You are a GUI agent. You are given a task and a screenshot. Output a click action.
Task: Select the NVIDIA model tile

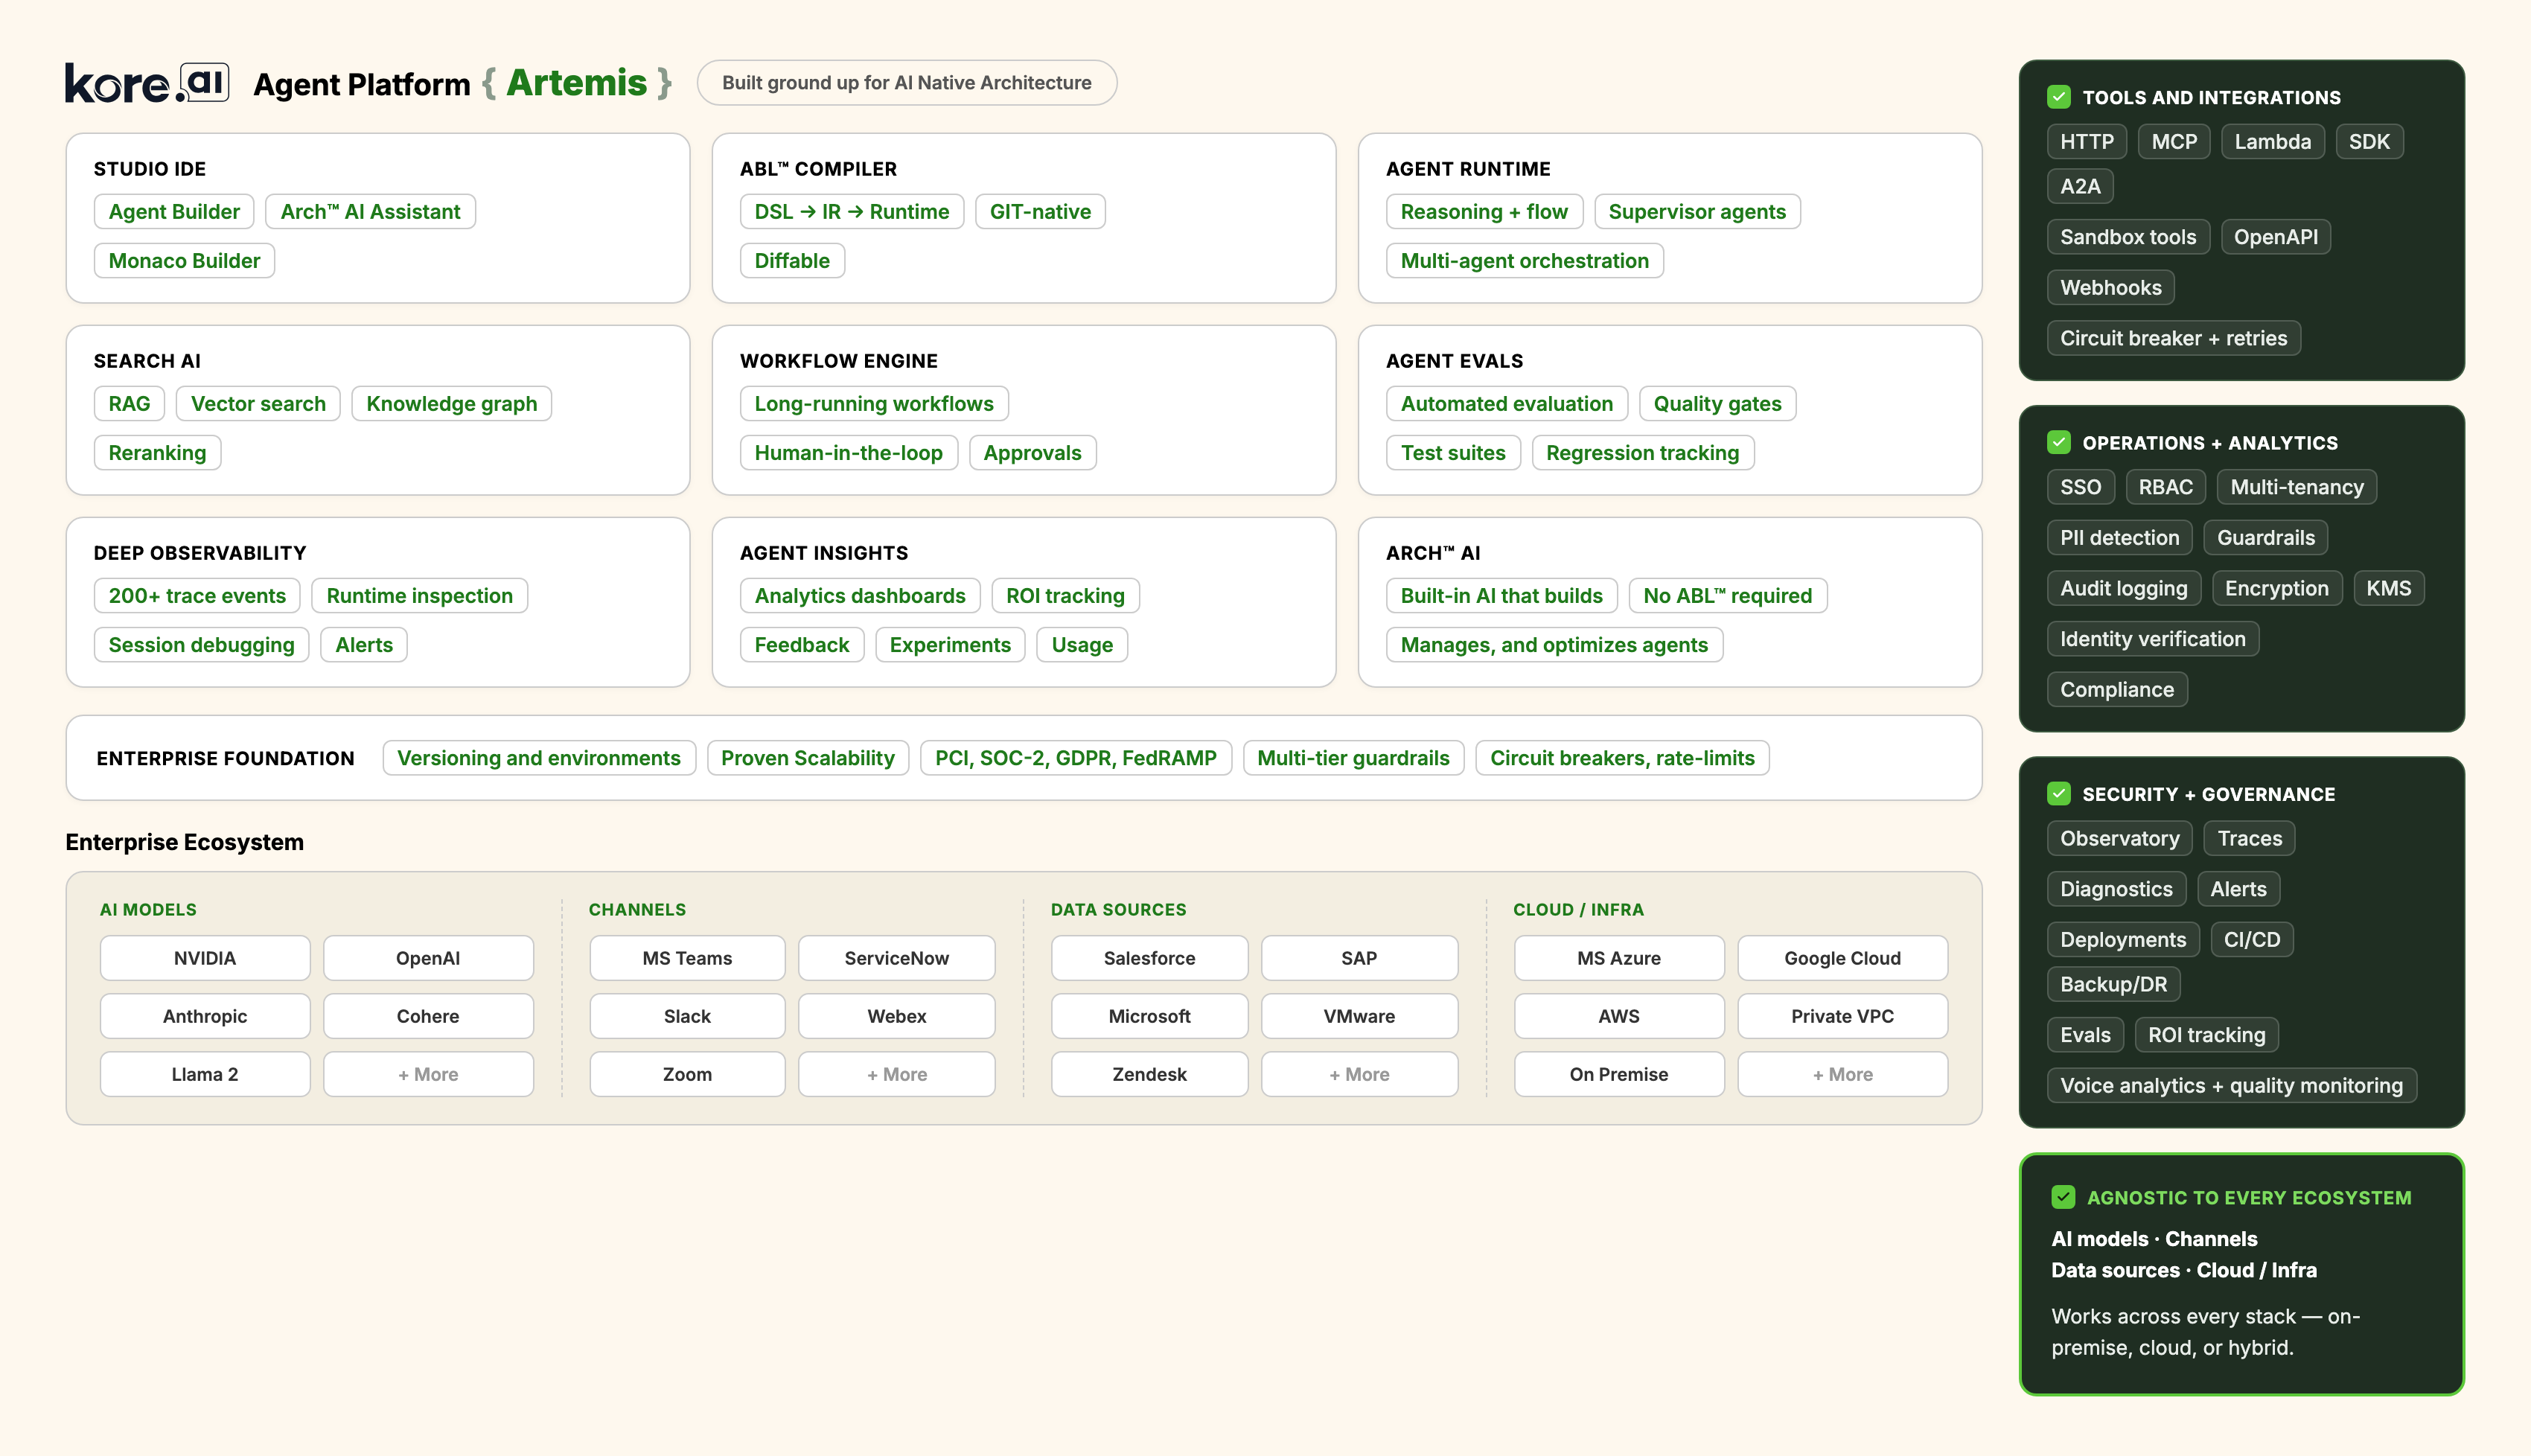(205, 958)
